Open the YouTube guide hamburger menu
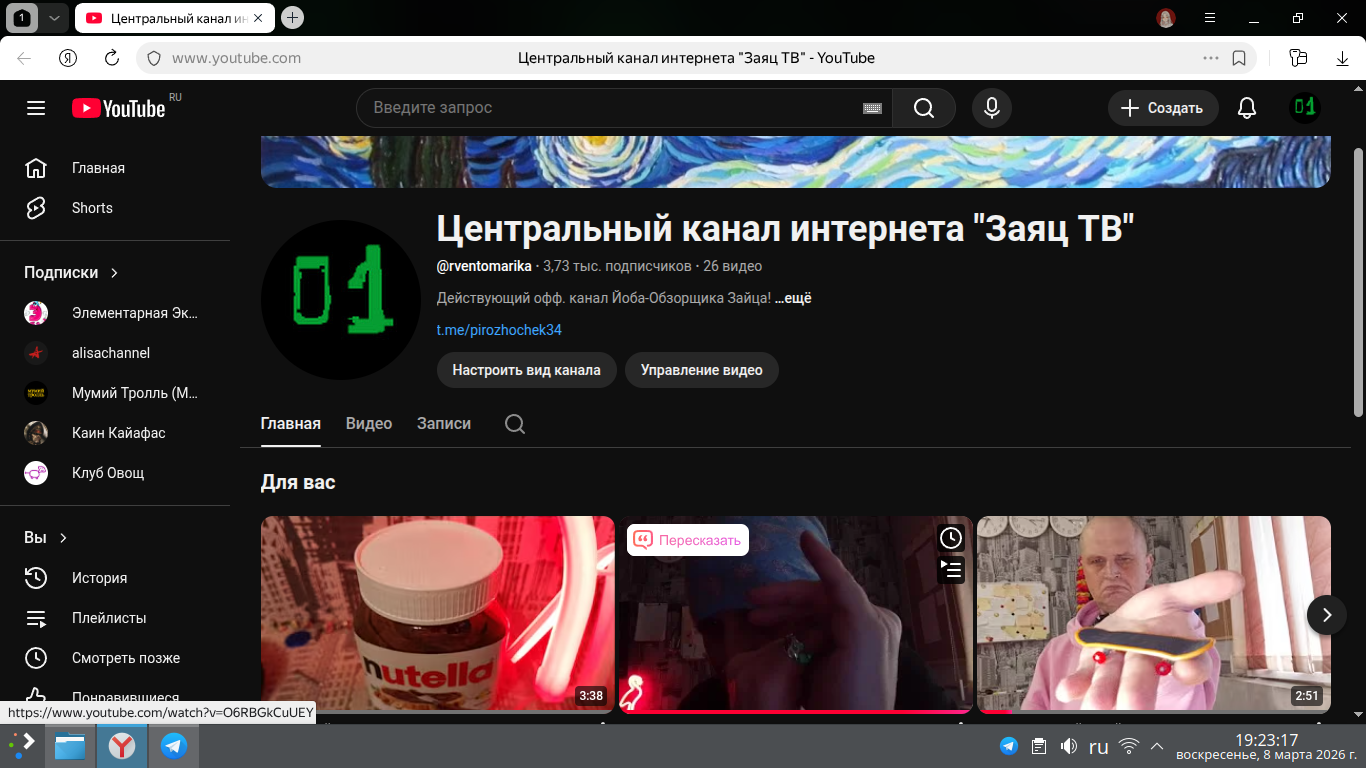Image resolution: width=1366 pixels, height=768 pixels. (36, 108)
